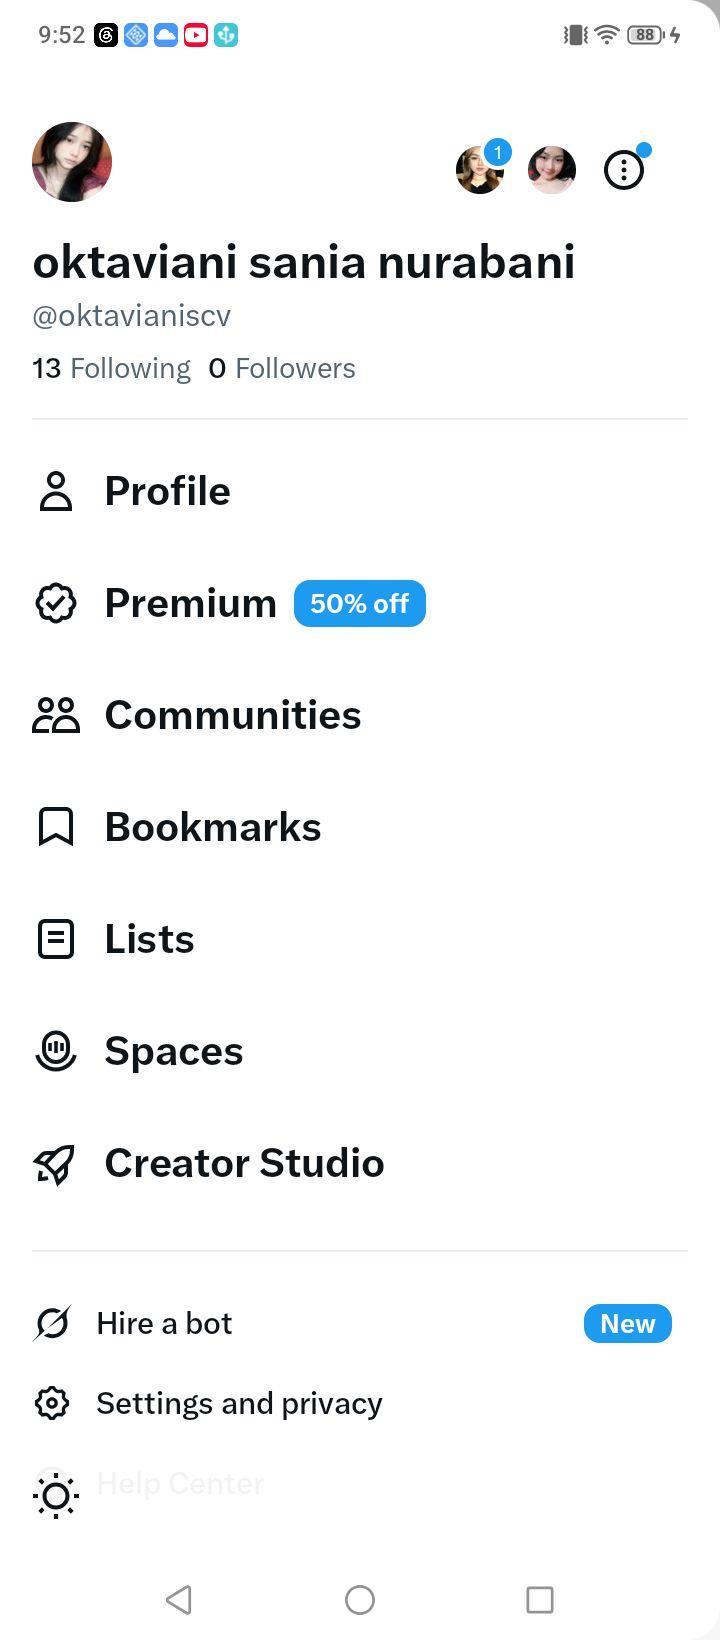This screenshot has width=720, height=1640.
Task: Open the accounts three-dot menu
Action: pyautogui.click(x=624, y=170)
